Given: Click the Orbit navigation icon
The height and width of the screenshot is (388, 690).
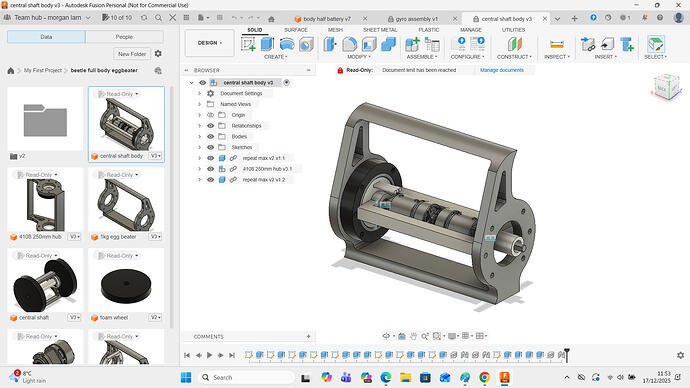Looking at the screenshot, I should pyautogui.click(x=386, y=336).
